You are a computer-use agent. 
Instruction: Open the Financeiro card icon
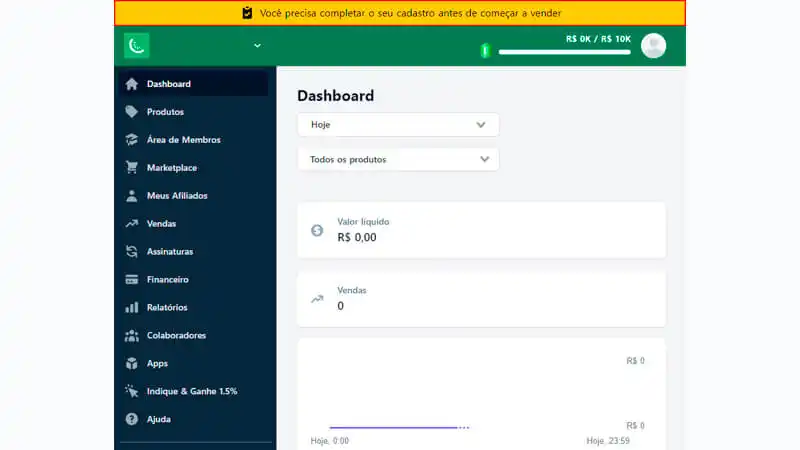point(131,280)
